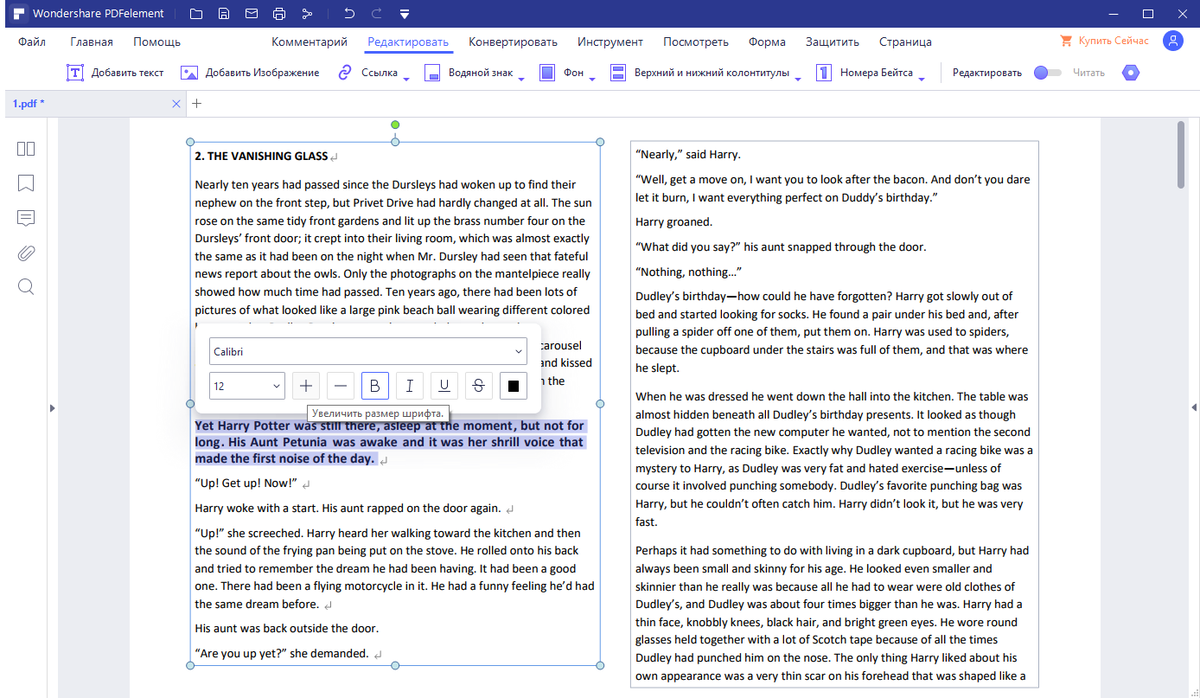Click the Фон background tool

click(561, 73)
